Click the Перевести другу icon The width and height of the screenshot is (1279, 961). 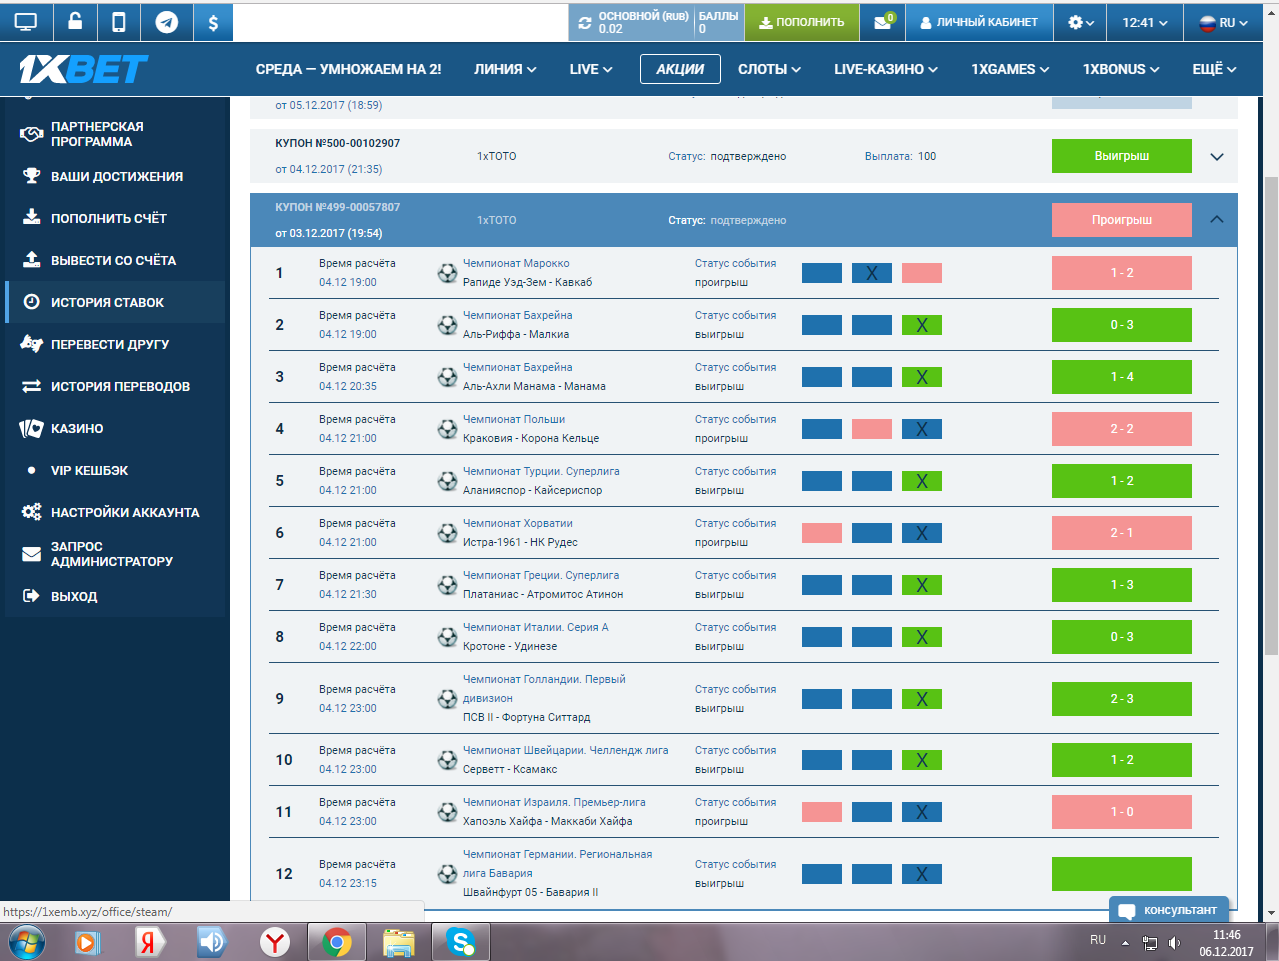click(x=32, y=344)
